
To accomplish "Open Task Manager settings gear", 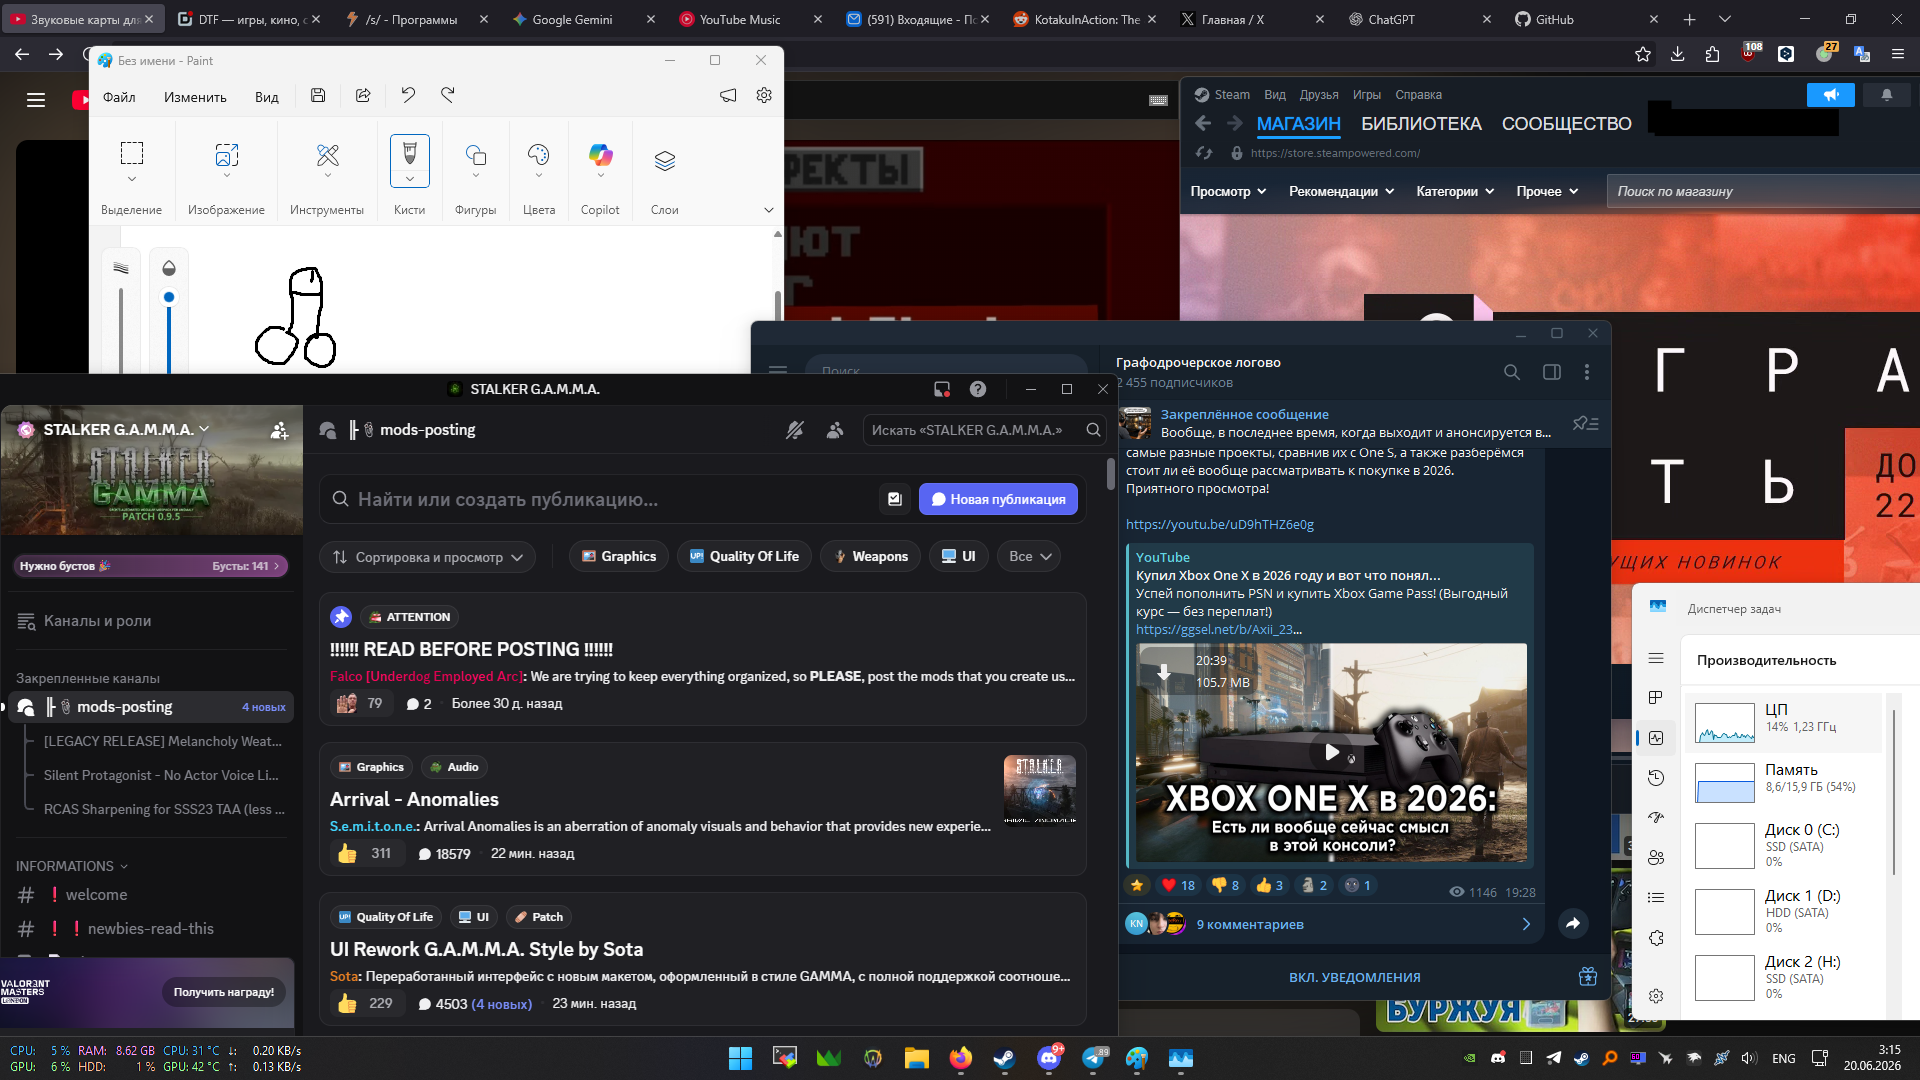I will coord(1656,996).
